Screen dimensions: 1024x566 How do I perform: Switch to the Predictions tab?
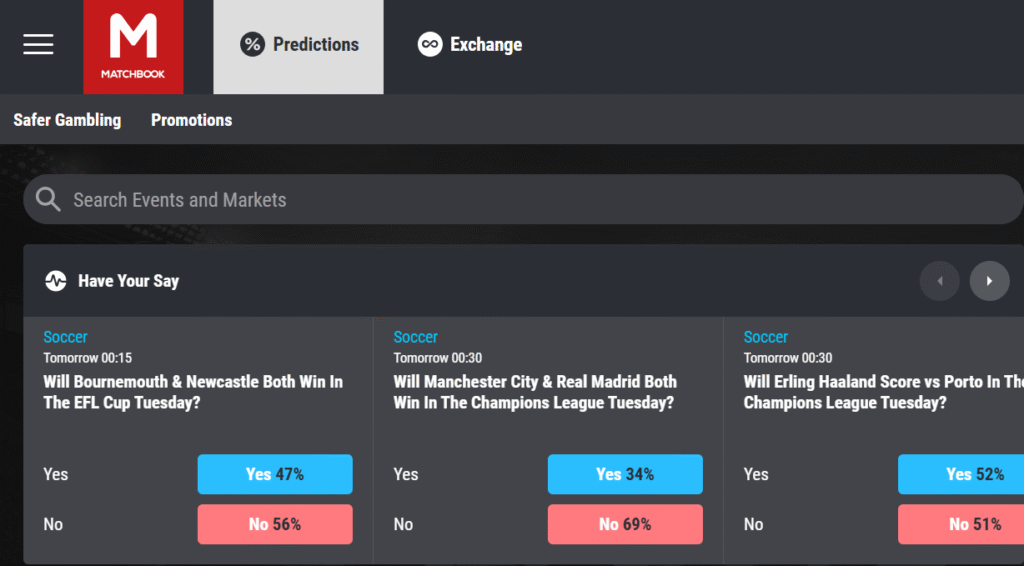tap(298, 47)
